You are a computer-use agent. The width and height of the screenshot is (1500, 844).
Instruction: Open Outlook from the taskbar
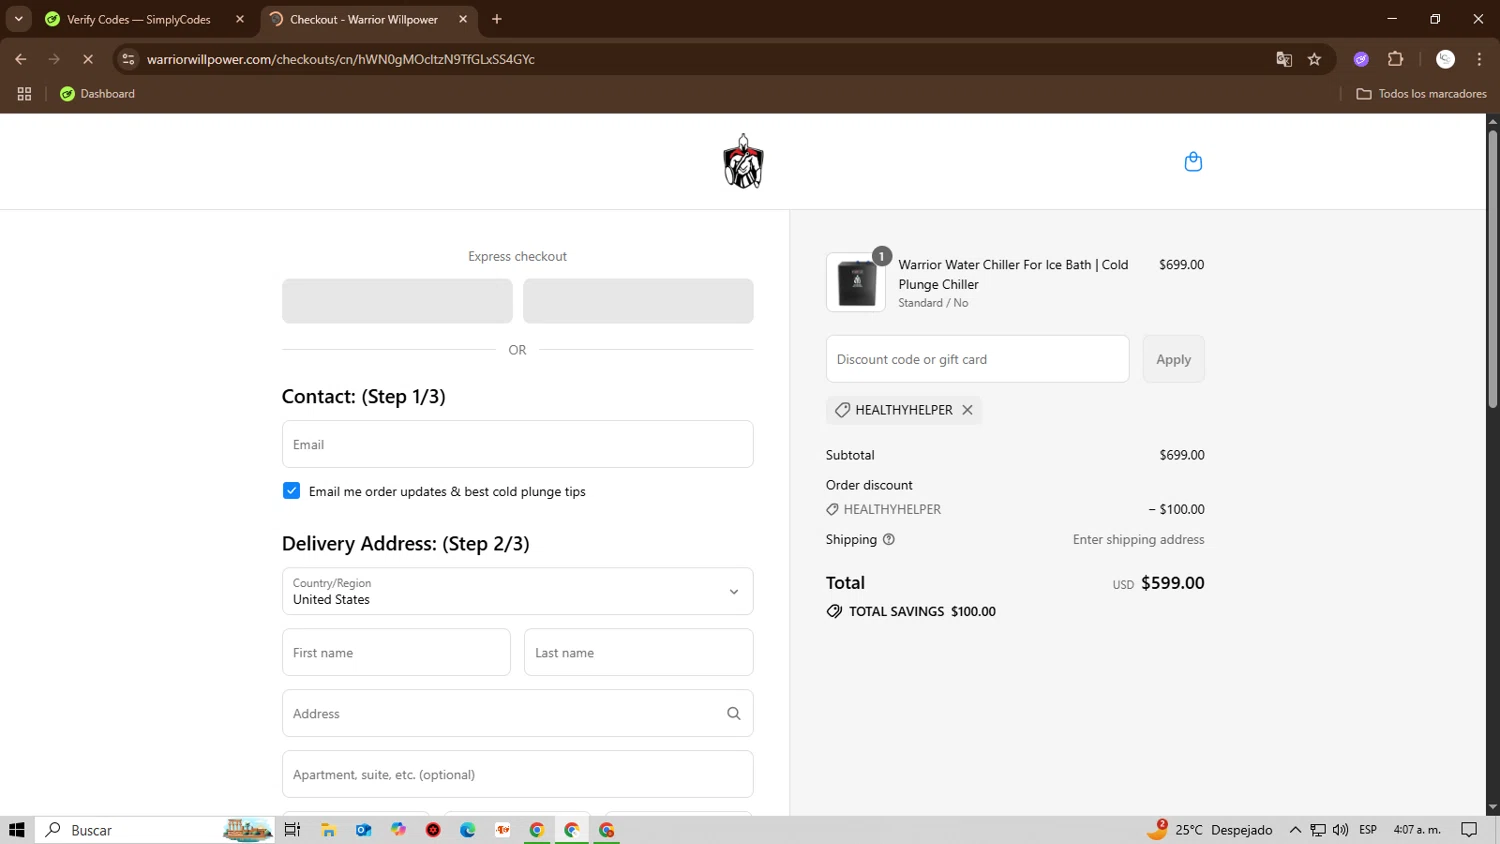click(x=363, y=830)
